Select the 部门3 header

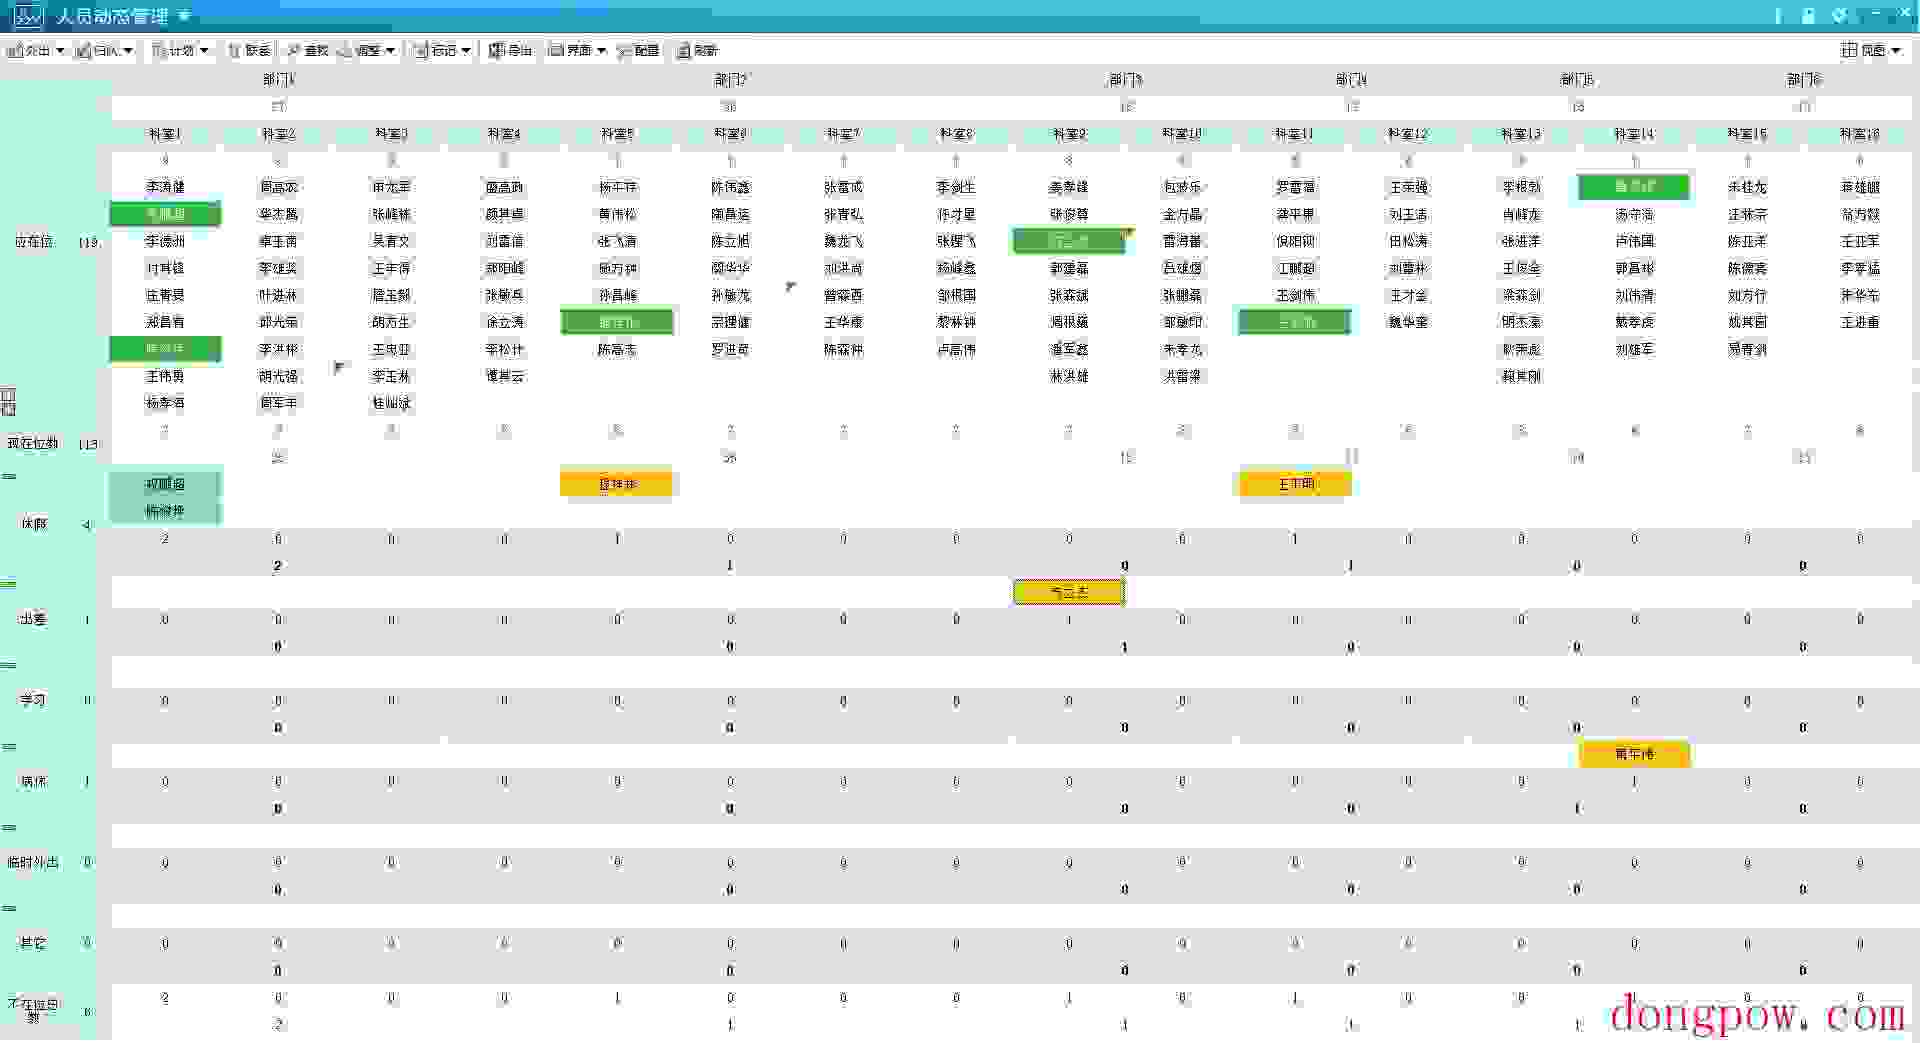point(1126,79)
